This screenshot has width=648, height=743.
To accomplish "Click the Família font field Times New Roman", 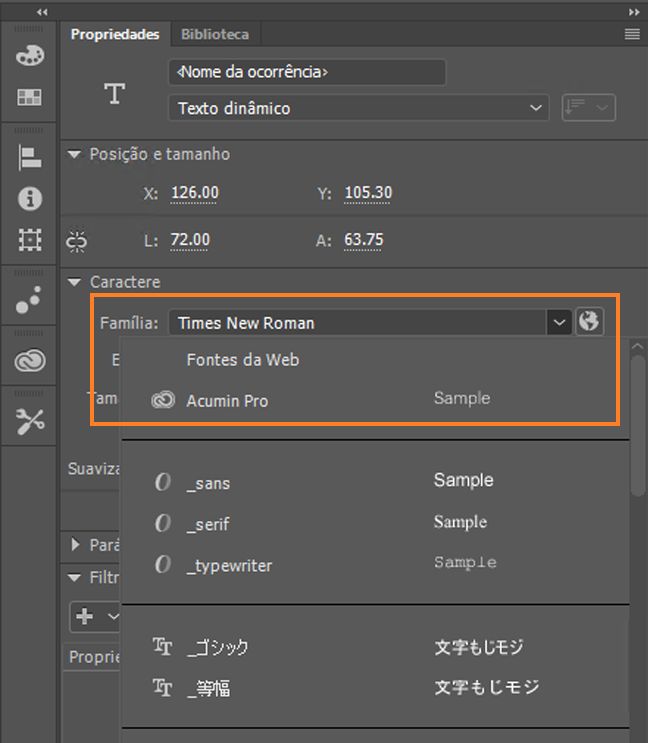I will coord(357,323).
